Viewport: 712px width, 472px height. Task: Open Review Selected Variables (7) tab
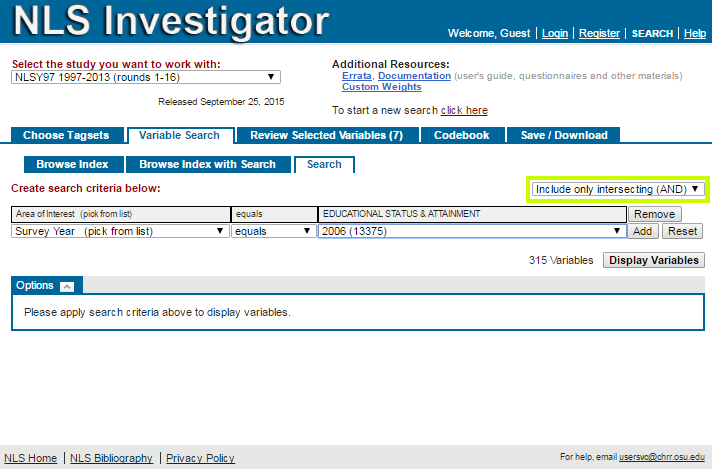[x=327, y=135]
